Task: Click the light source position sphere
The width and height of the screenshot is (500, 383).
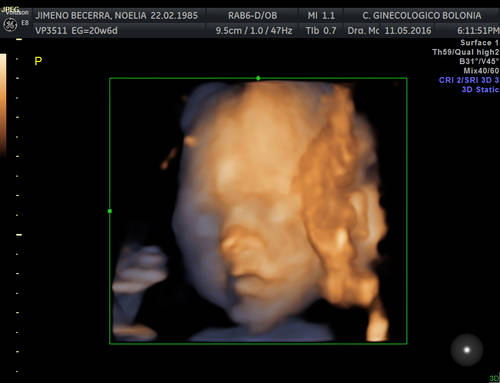Action: point(467,350)
